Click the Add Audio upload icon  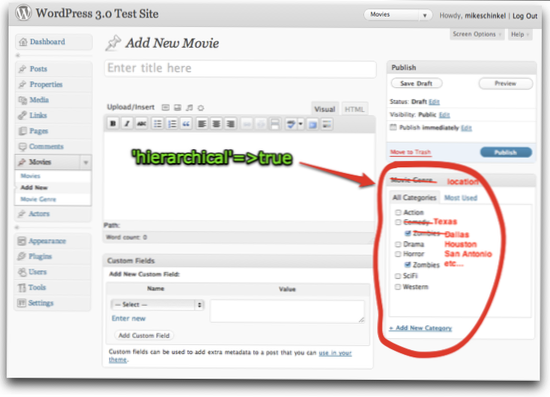[x=189, y=108]
